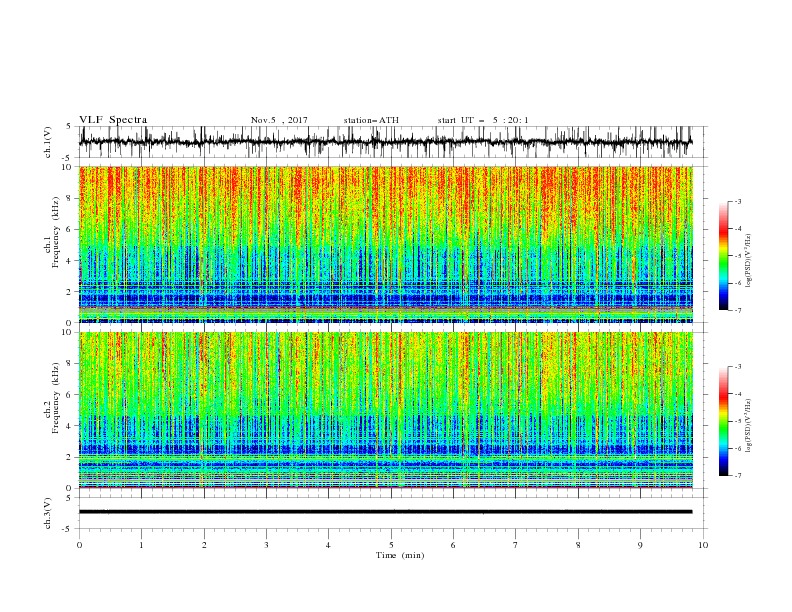792x612 pixels.
Task: Click the "4" tick on the time axis
Action: coord(328,545)
